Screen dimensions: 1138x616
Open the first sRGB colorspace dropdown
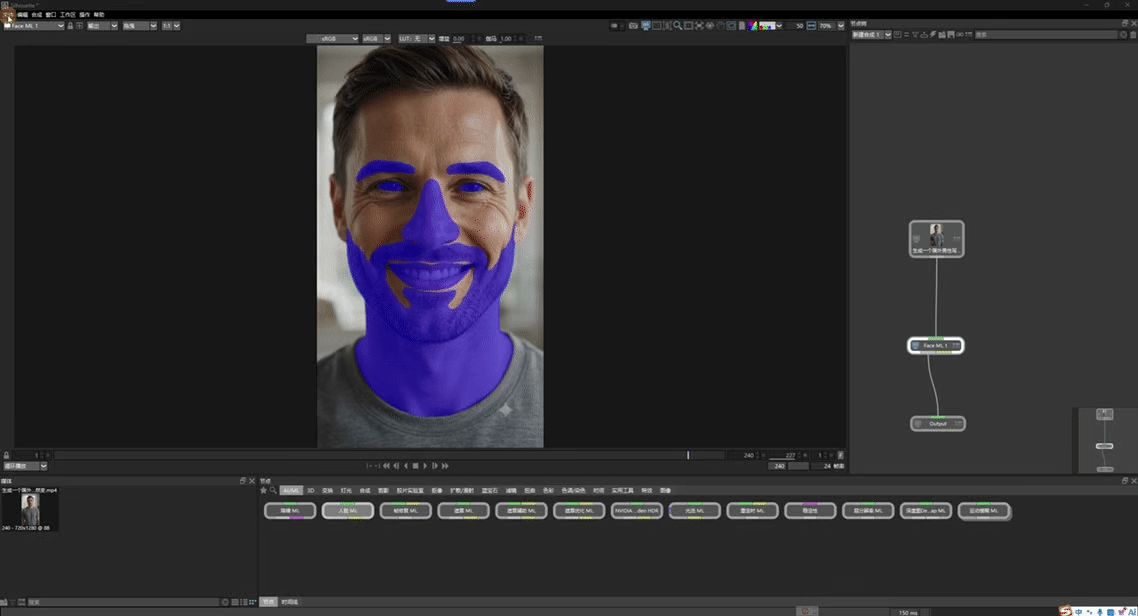[332, 38]
